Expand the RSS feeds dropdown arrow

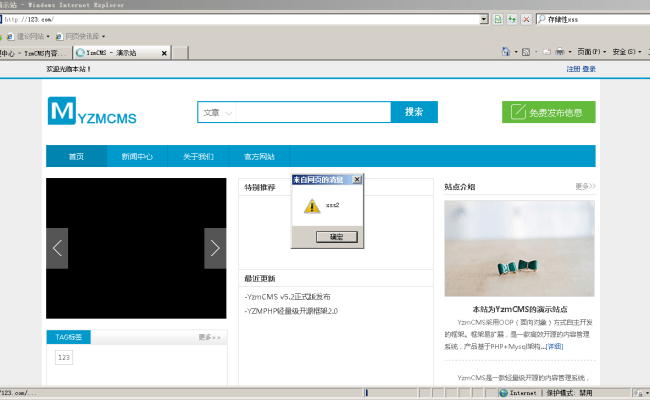pyautogui.click(x=536, y=52)
